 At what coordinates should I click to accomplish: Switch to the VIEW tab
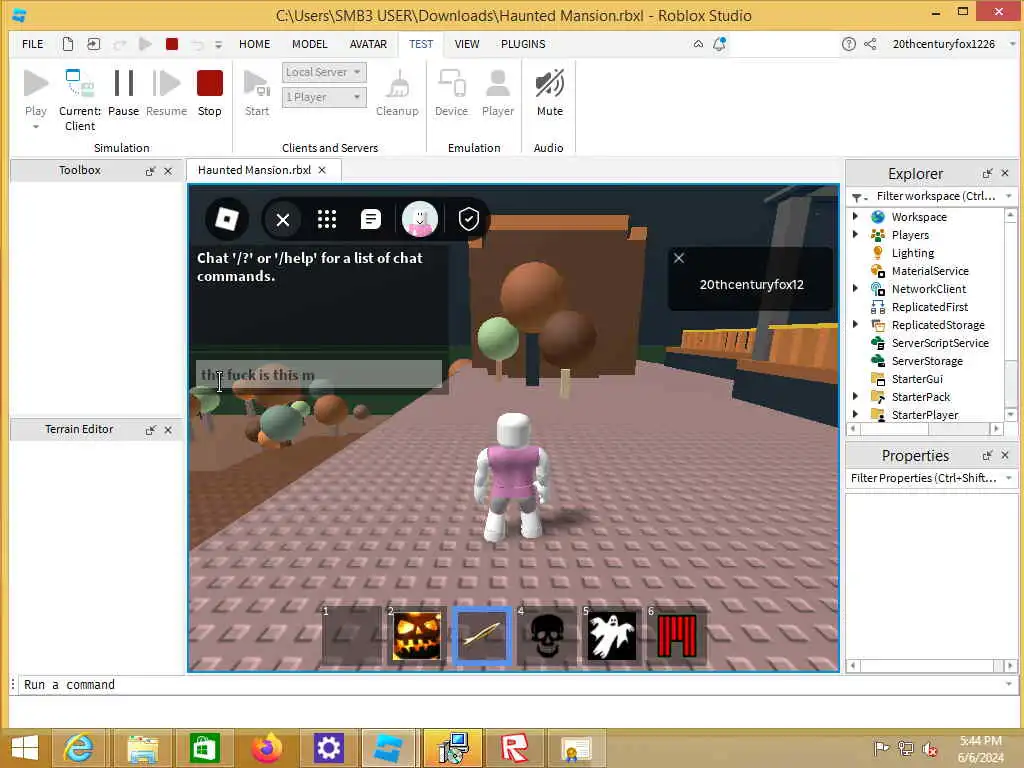pyautogui.click(x=467, y=44)
